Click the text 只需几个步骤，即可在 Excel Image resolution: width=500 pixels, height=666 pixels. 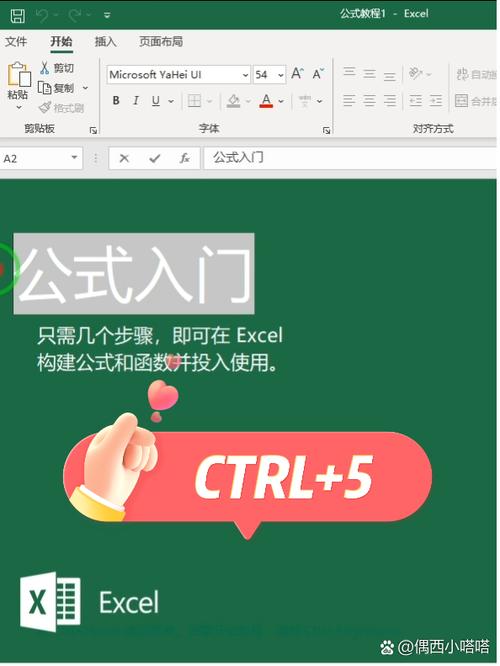pos(160,336)
